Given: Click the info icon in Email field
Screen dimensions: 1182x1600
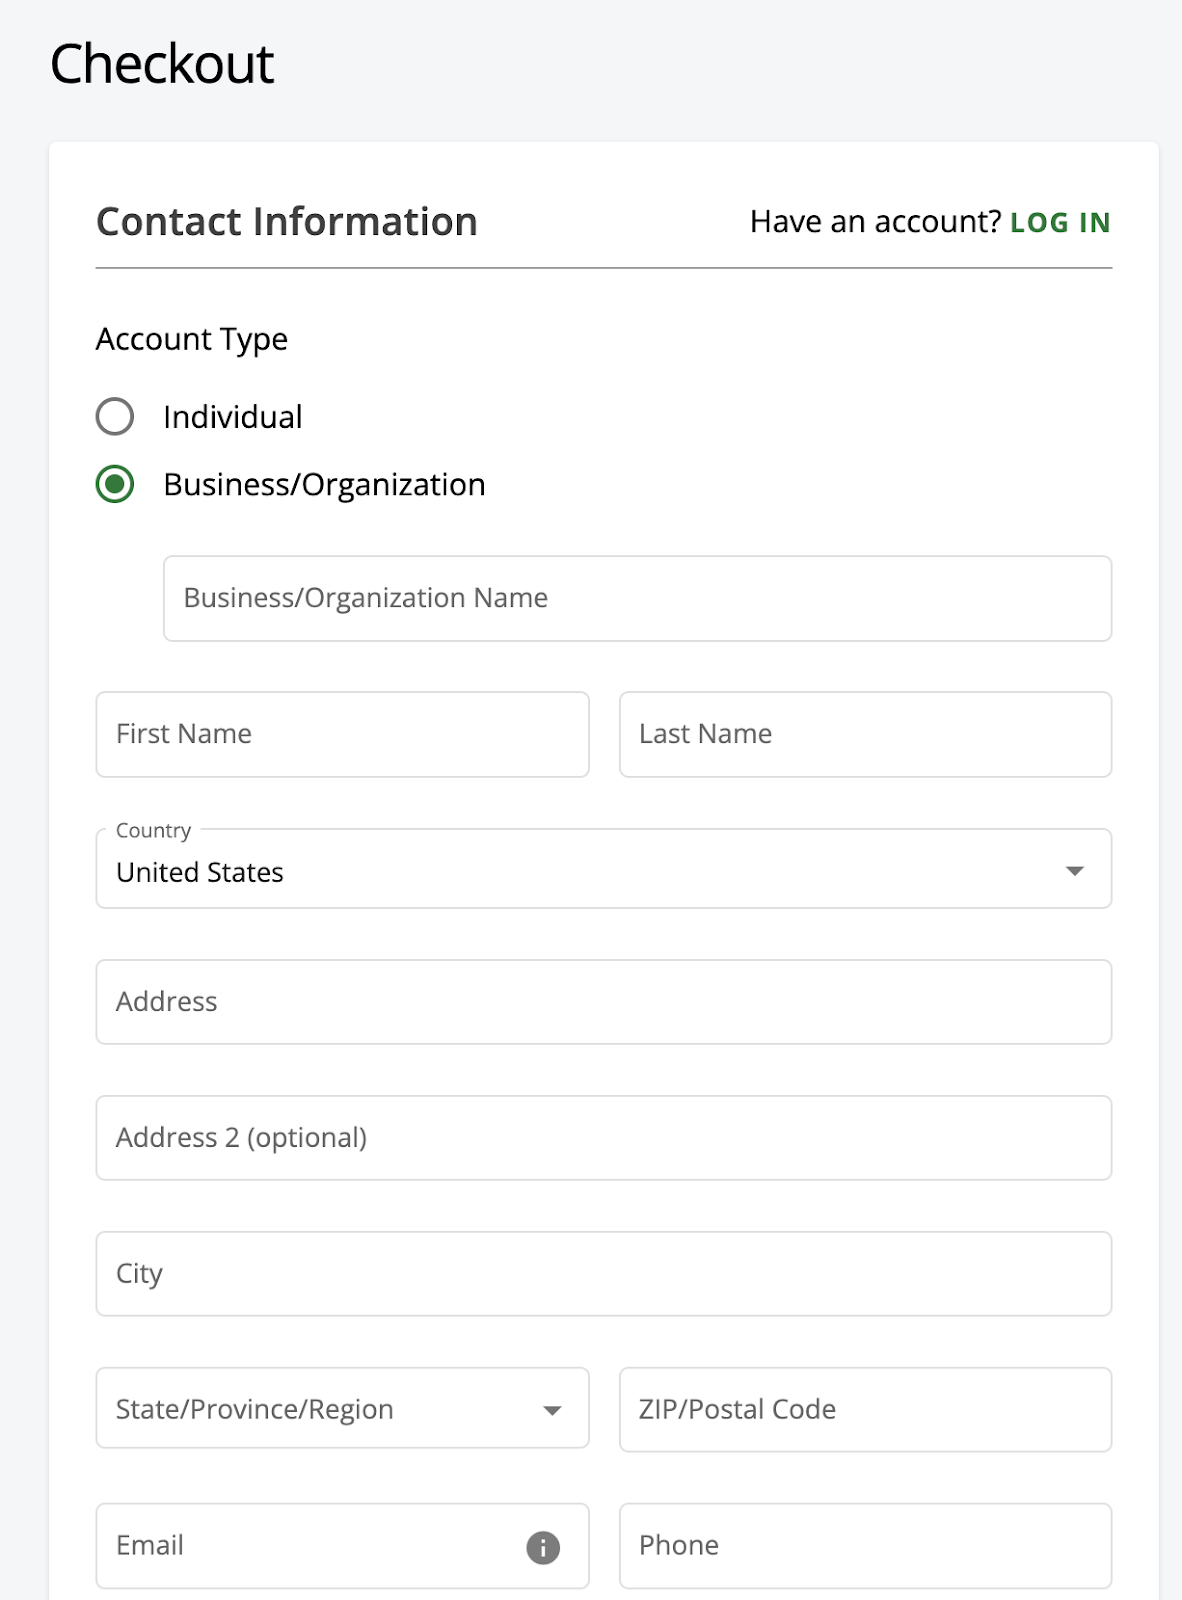Looking at the screenshot, I should click(543, 1547).
